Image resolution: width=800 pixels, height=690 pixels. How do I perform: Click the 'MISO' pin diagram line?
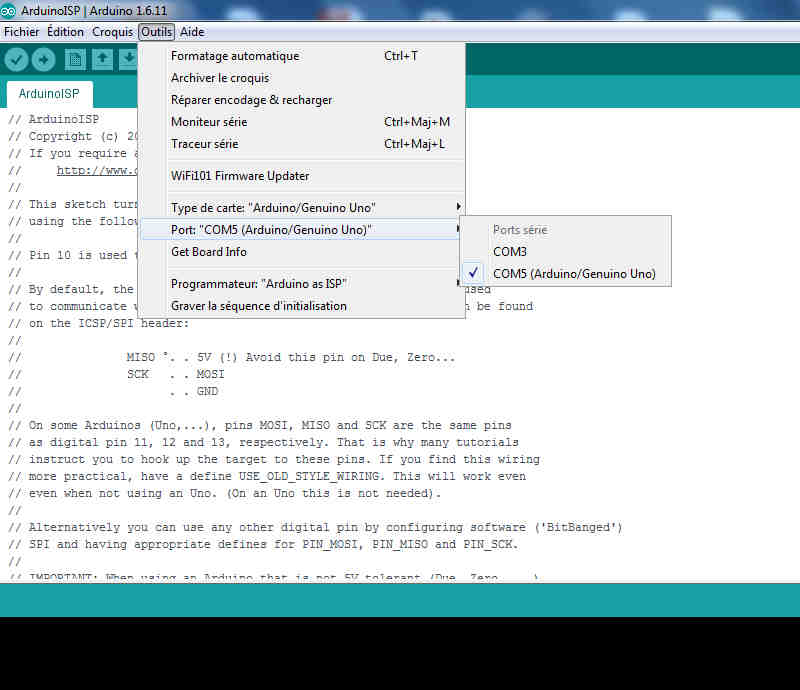click(231, 357)
